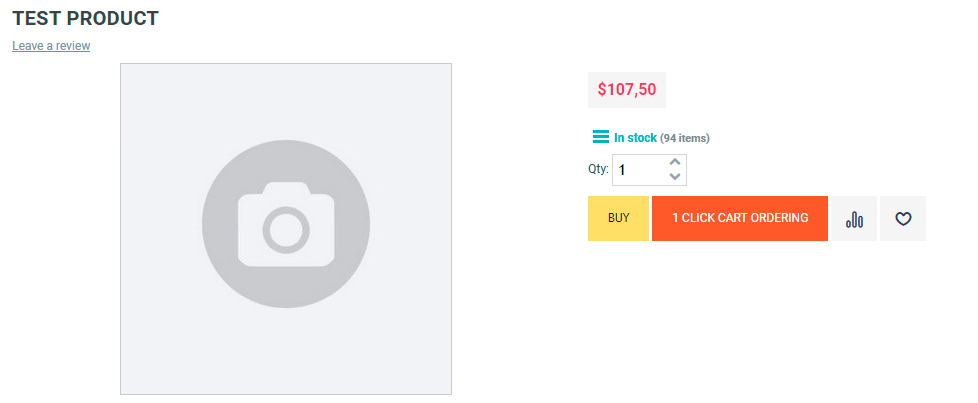This screenshot has height=403, width=978.
Task: Focus the Qty input field
Action: click(649, 170)
